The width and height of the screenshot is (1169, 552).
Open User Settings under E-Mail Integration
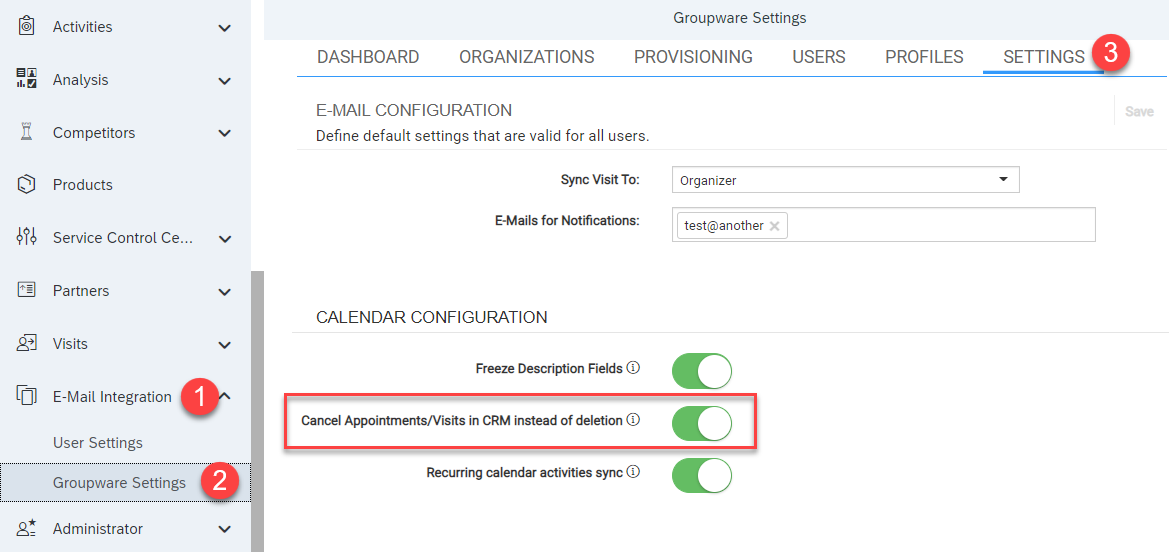pos(98,442)
